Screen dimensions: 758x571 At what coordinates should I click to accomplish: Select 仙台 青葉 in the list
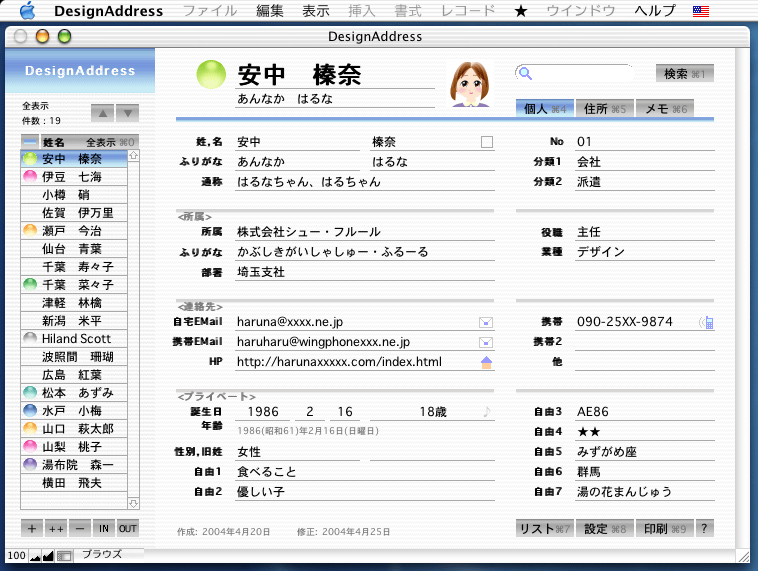click(74, 249)
